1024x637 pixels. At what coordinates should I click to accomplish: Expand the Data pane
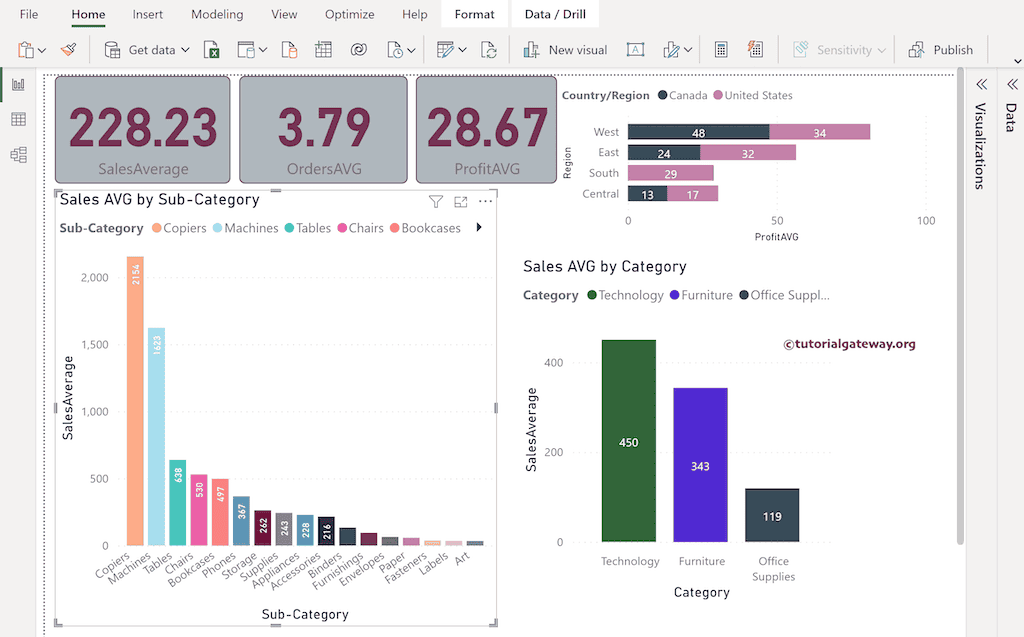pyautogui.click(x=1012, y=85)
